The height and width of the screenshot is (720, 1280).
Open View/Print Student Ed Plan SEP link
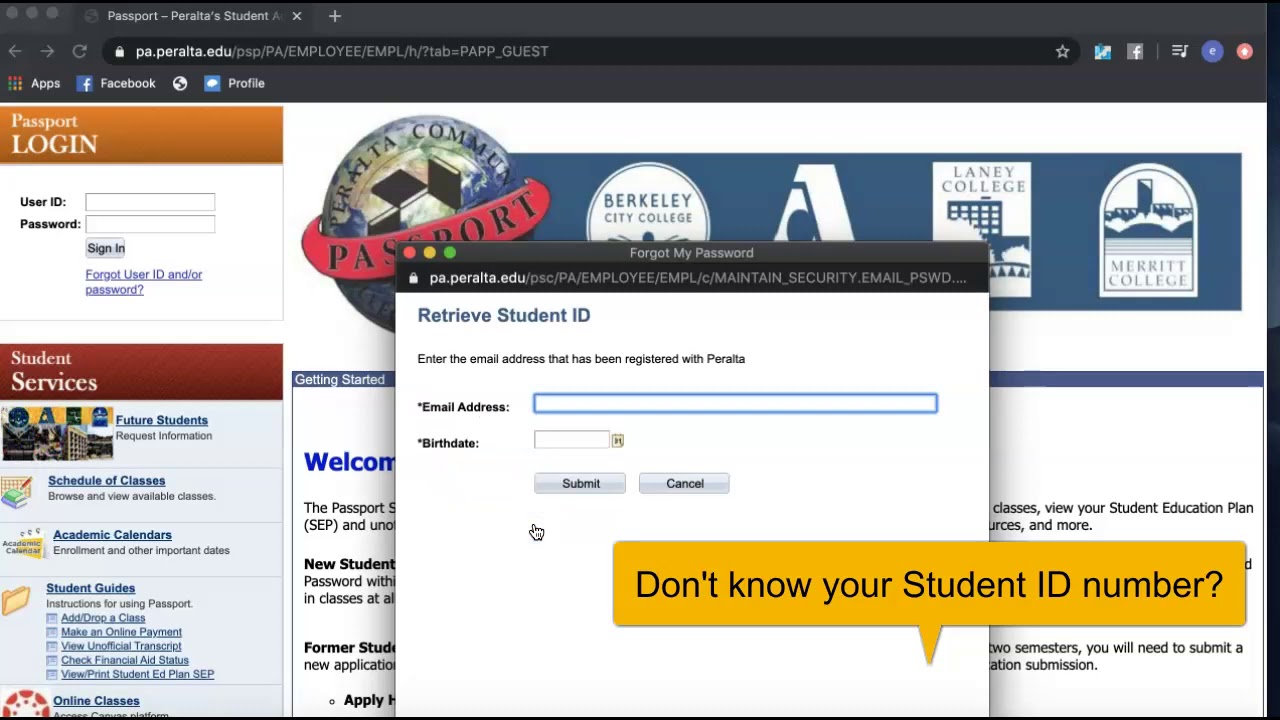pos(137,674)
